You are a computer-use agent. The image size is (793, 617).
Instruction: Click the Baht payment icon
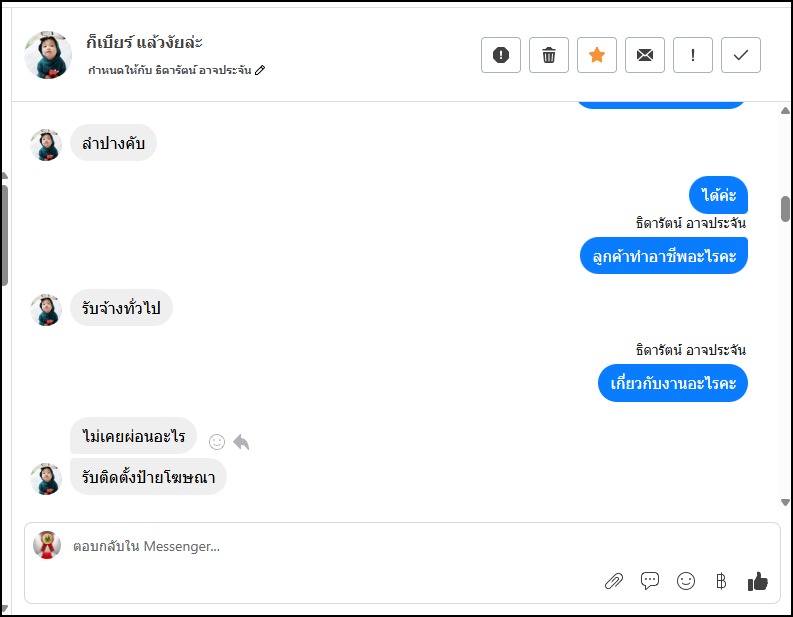(x=721, y=581)
